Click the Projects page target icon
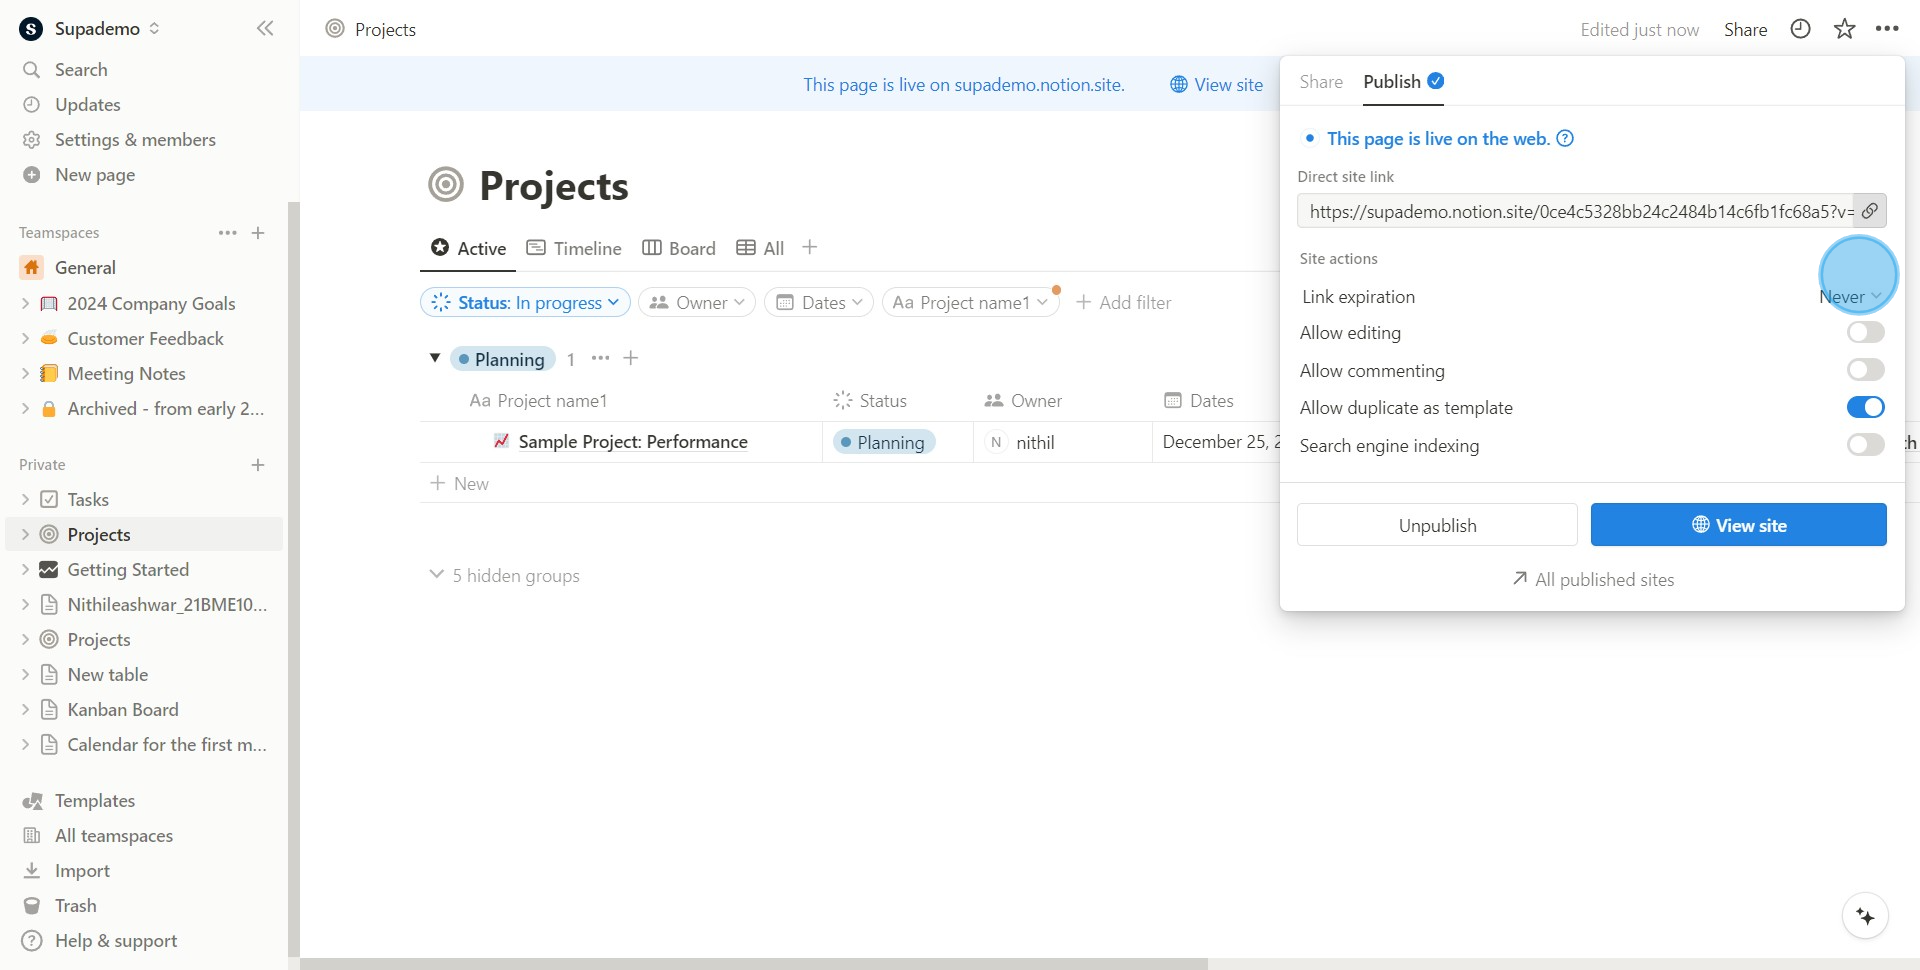The image size is (1920, 970). pos(446,185)
